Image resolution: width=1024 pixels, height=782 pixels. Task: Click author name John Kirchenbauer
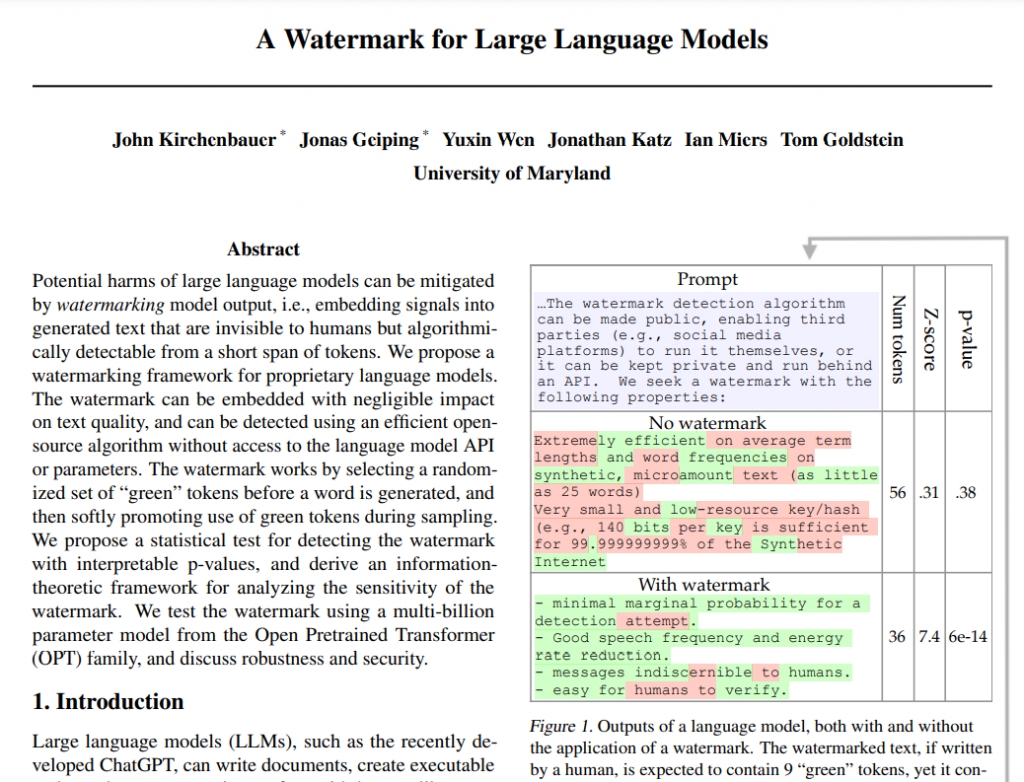194,140
